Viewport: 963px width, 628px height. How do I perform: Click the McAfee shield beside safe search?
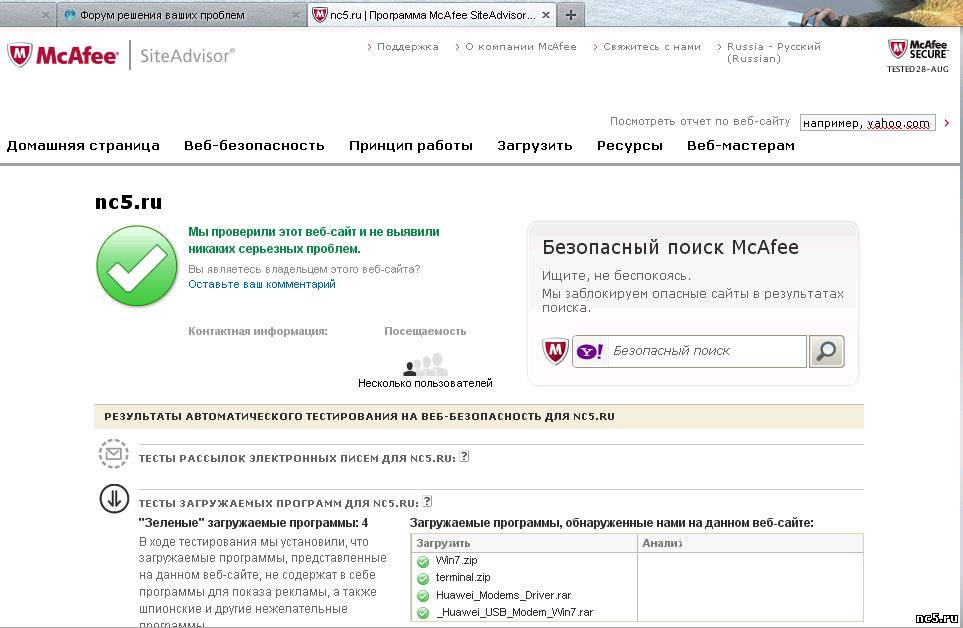[555, 351]
